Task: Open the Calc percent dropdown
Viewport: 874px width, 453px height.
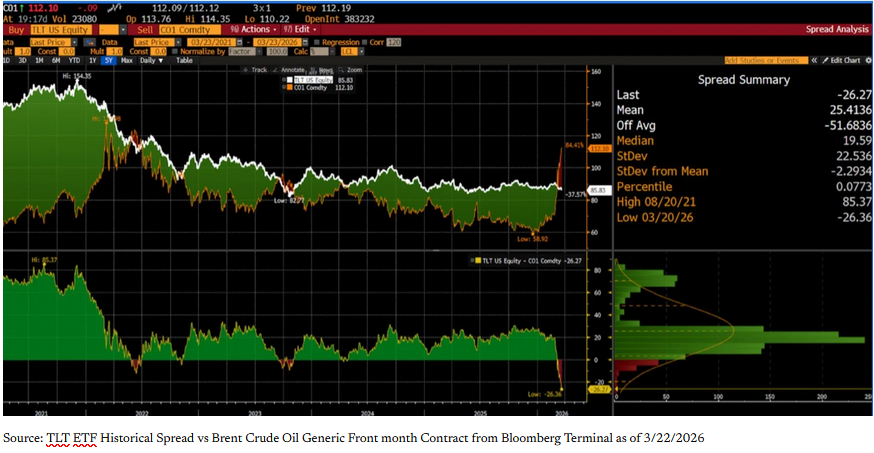Action: coord(332,51)
